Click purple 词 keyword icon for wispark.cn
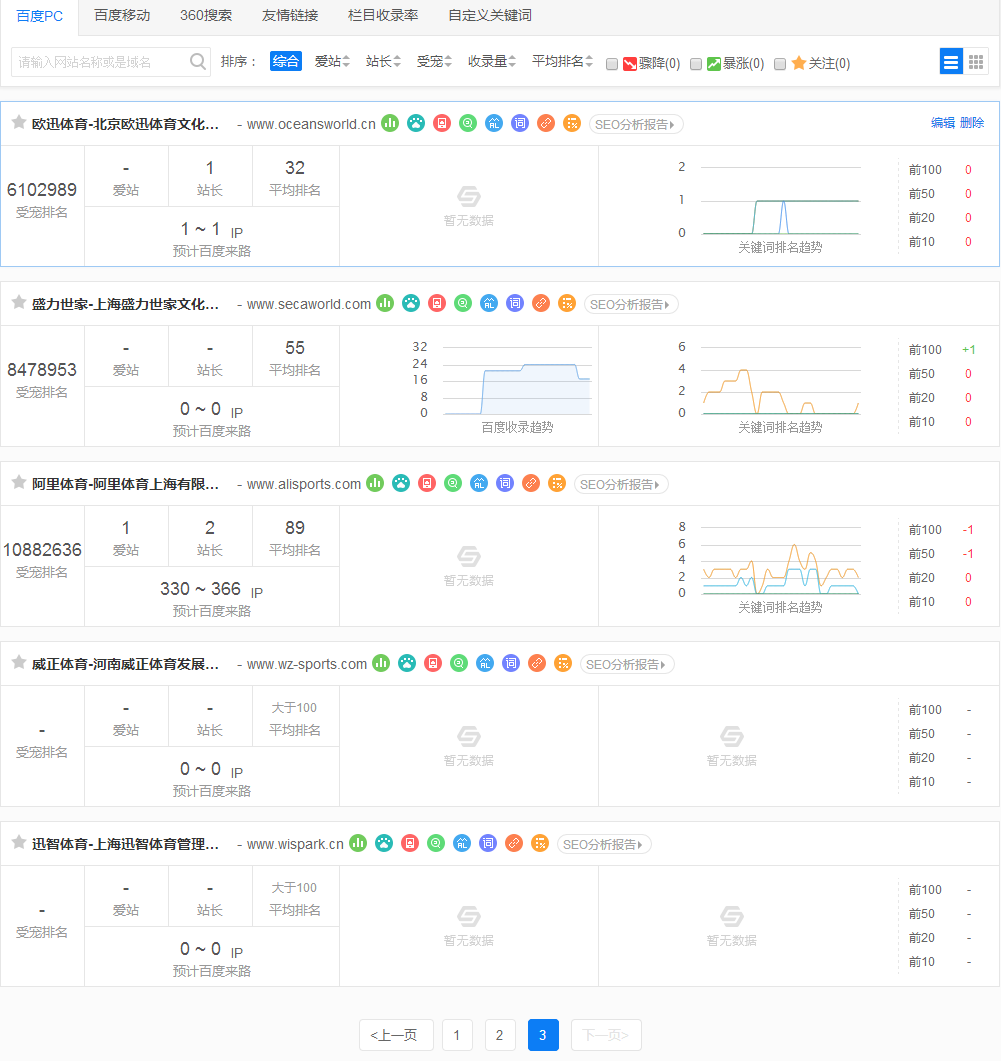Image resolution: width=1001 pixels, height=1061 pixels. [488, 843]
